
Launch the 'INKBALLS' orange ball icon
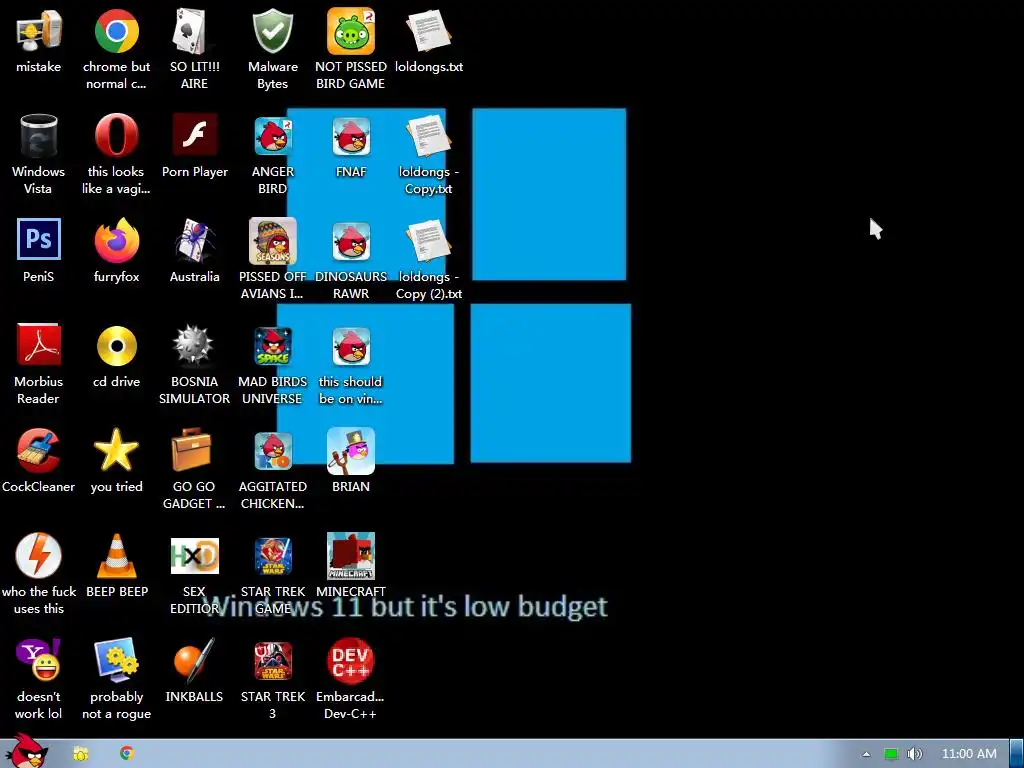tap(195, 660)
